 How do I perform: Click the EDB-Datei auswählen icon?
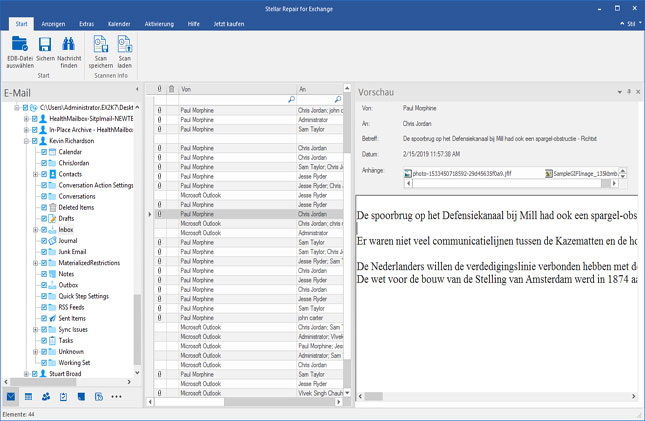[20, 43]
